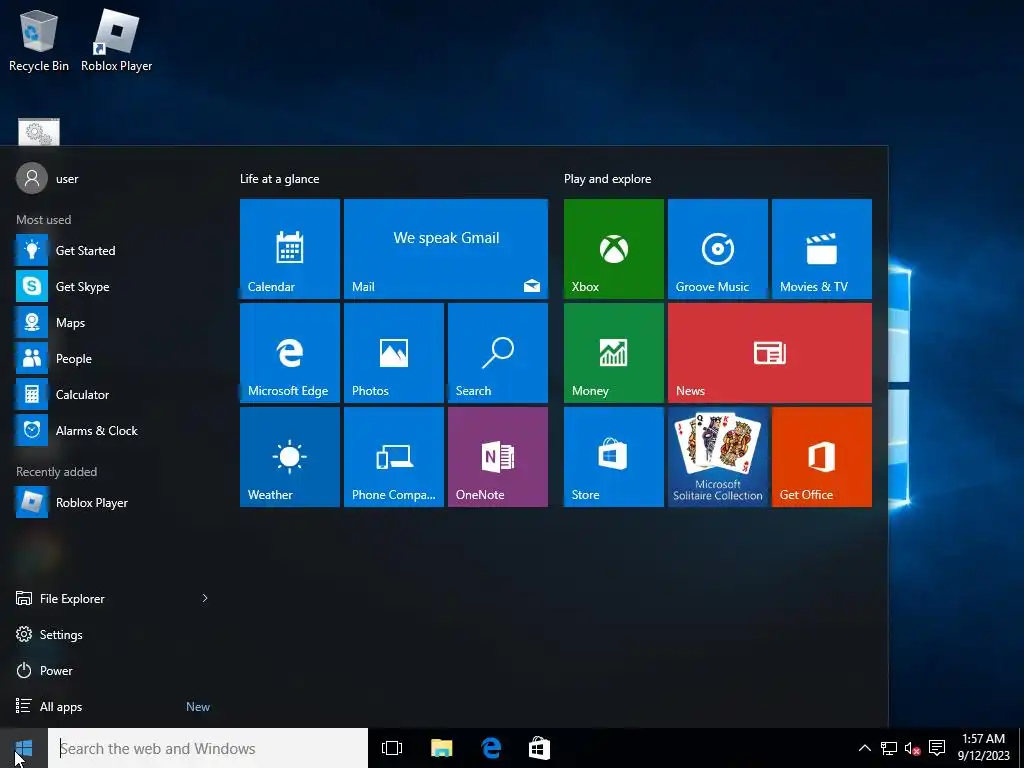Select the Recycle Bin desktop icon
Image resolution: width=1024 pixels, height=768 pixels.
point(39,40)
